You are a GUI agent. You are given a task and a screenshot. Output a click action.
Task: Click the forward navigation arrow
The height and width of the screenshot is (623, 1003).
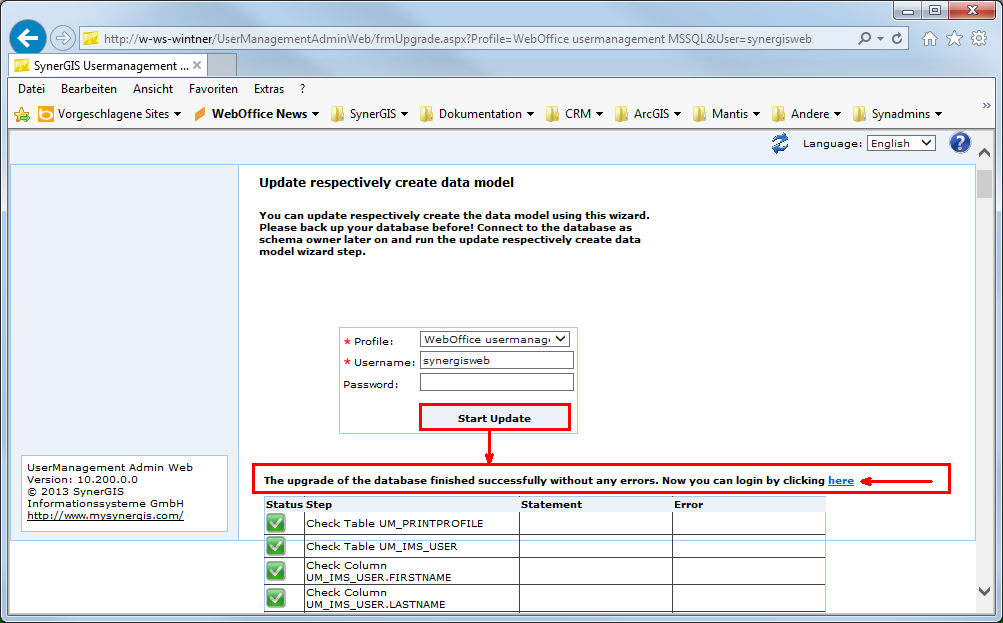[61, 37]
